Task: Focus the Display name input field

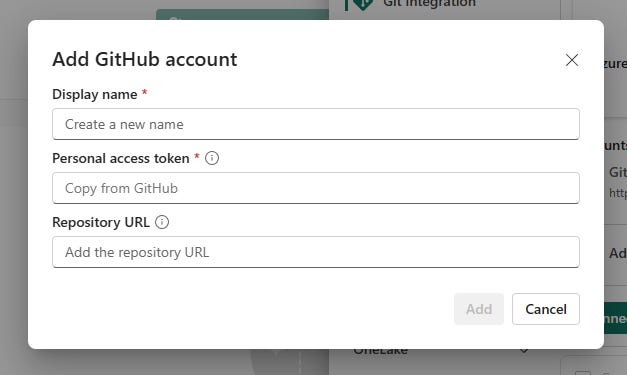Action: pyautogui.click(x=316, y=124)
